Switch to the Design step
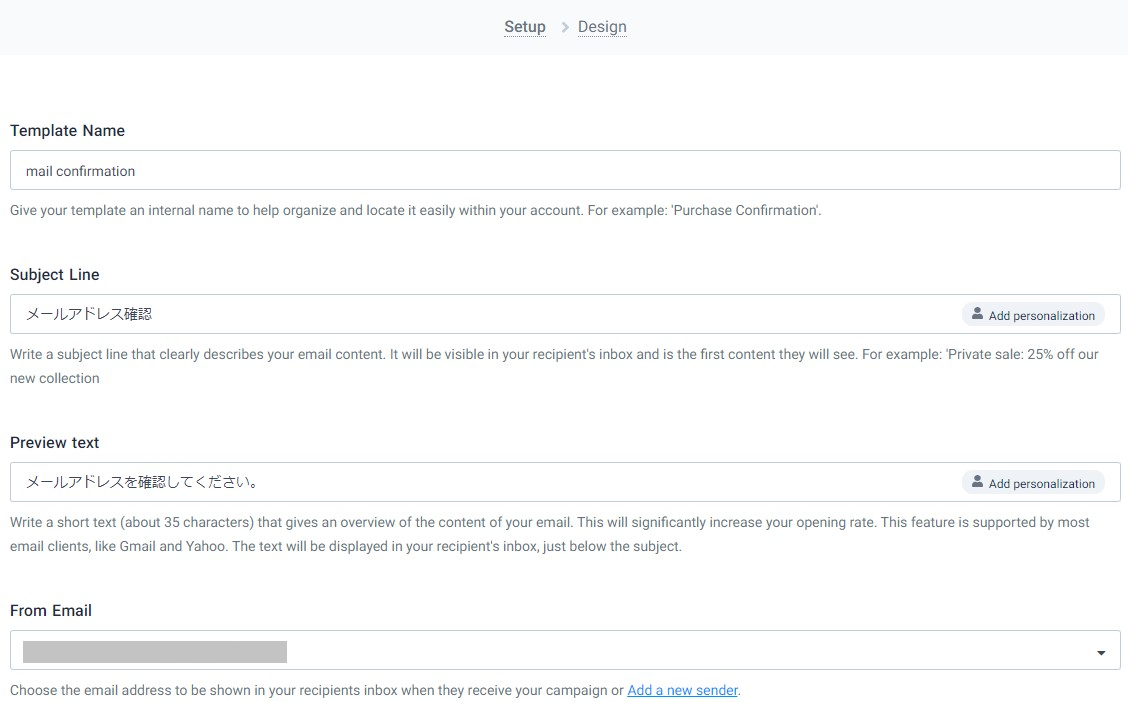The image size is (1128, 702). (x=602, y=27)
